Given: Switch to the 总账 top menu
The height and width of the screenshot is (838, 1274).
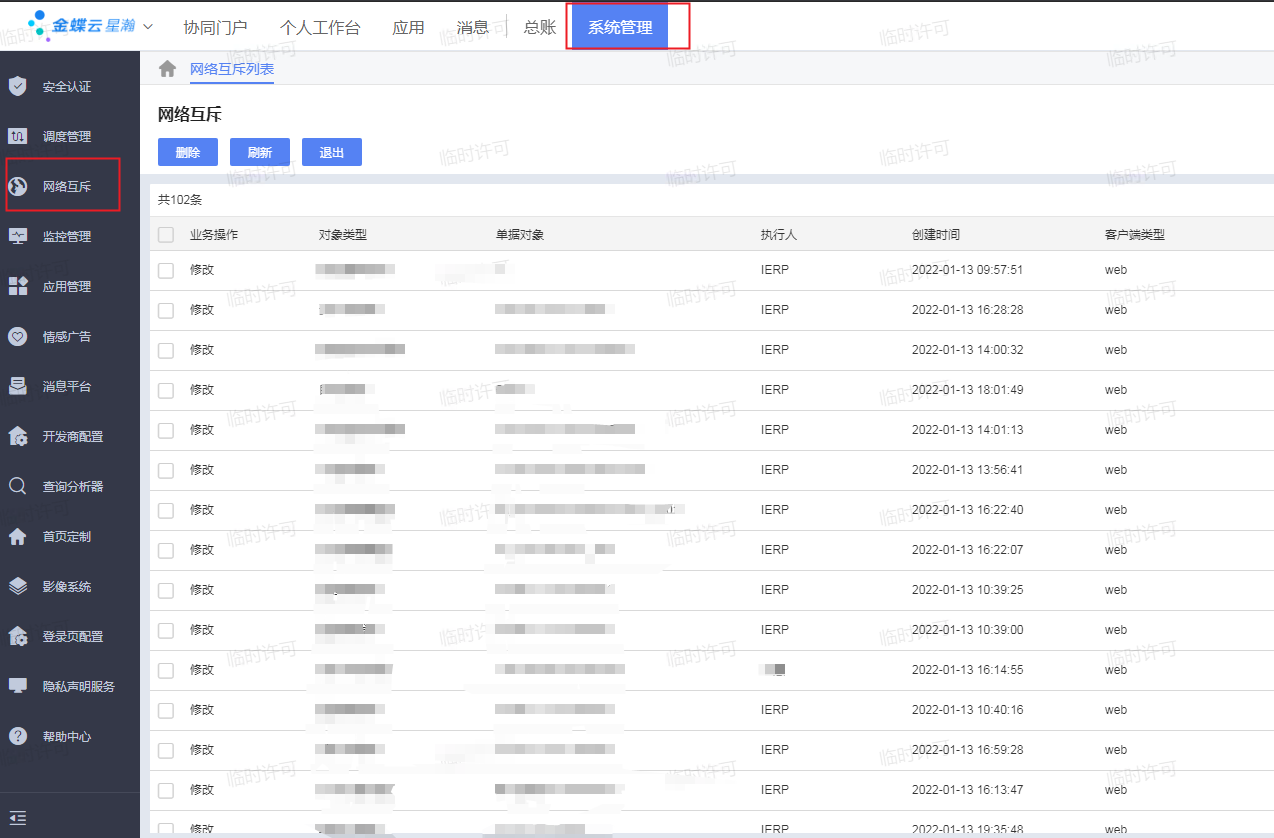Looking at the screenshot, I should [539, 27].
